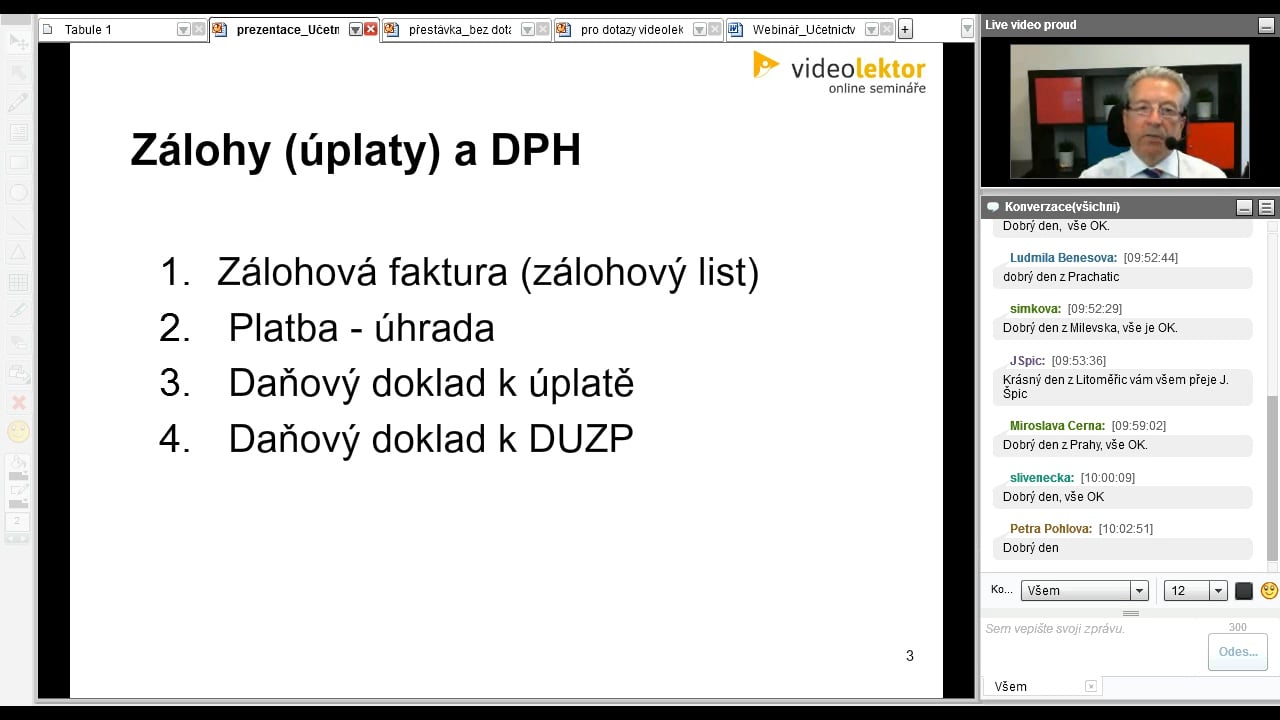Screen dimensions: 1280x720
Task: Select the text box tool
Action: [18, 132]
